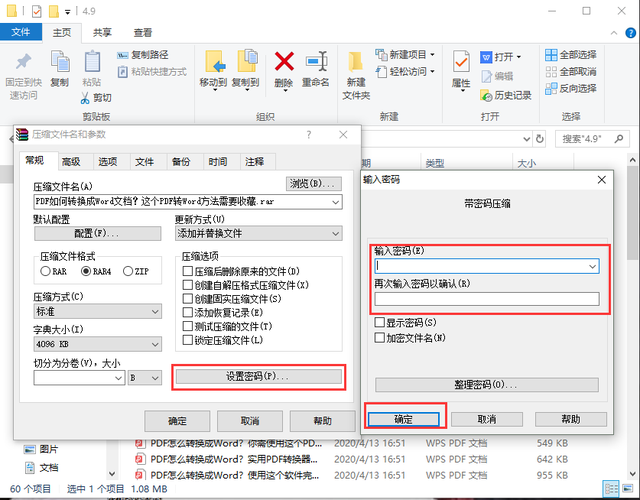
Task: Click the Paste icon in ribbon
Action: pyautogui.click(x=92, y=62)
